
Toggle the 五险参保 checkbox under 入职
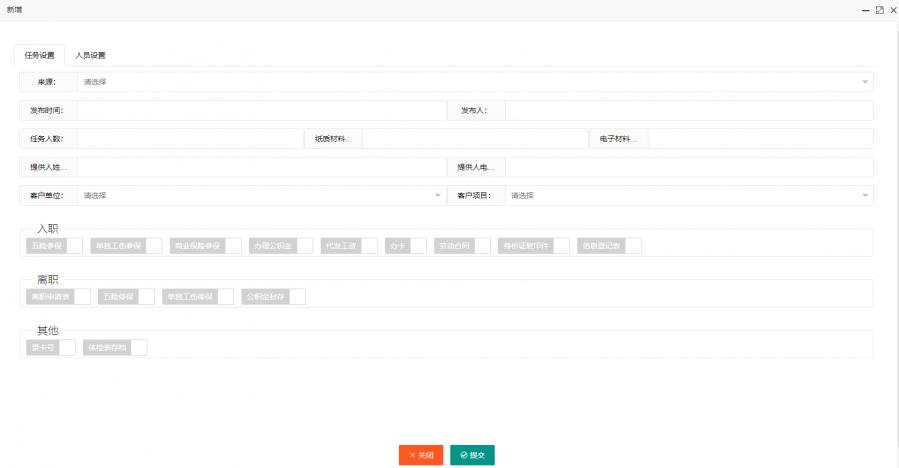(74, 246)
